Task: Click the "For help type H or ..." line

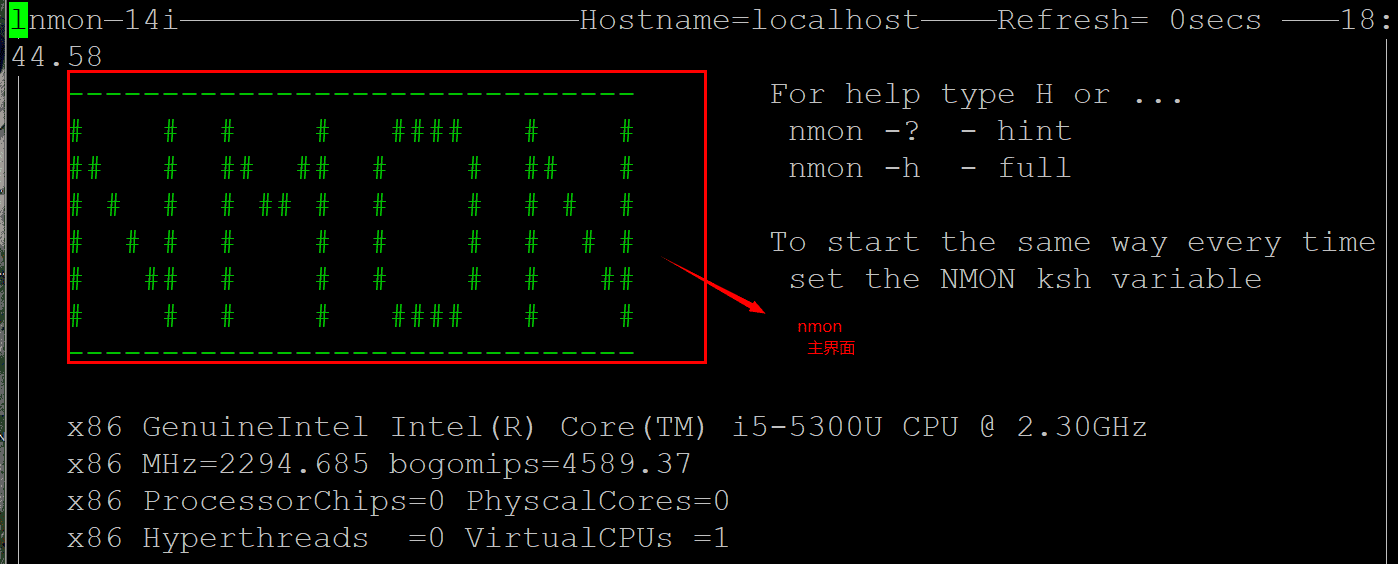Action: [976, 95]
